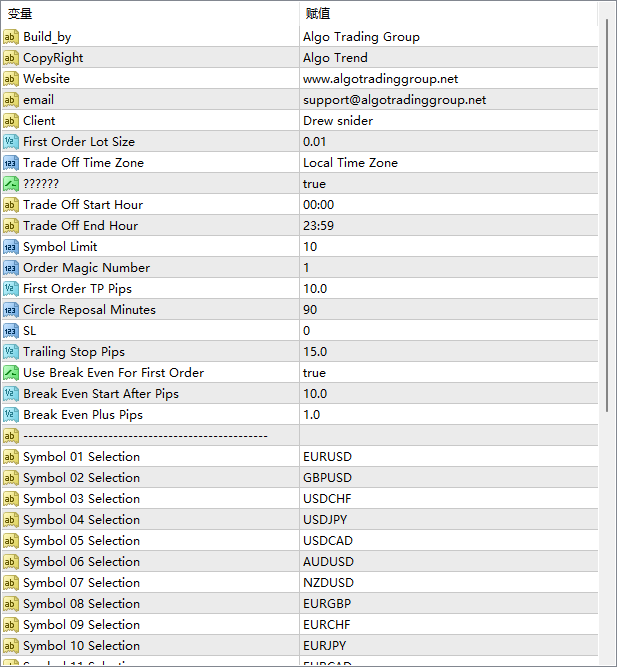This screenshot has height=667, width=617.
Task: Click the double icon beside Trailing Stop Pips
Action: tap(11, 352)
